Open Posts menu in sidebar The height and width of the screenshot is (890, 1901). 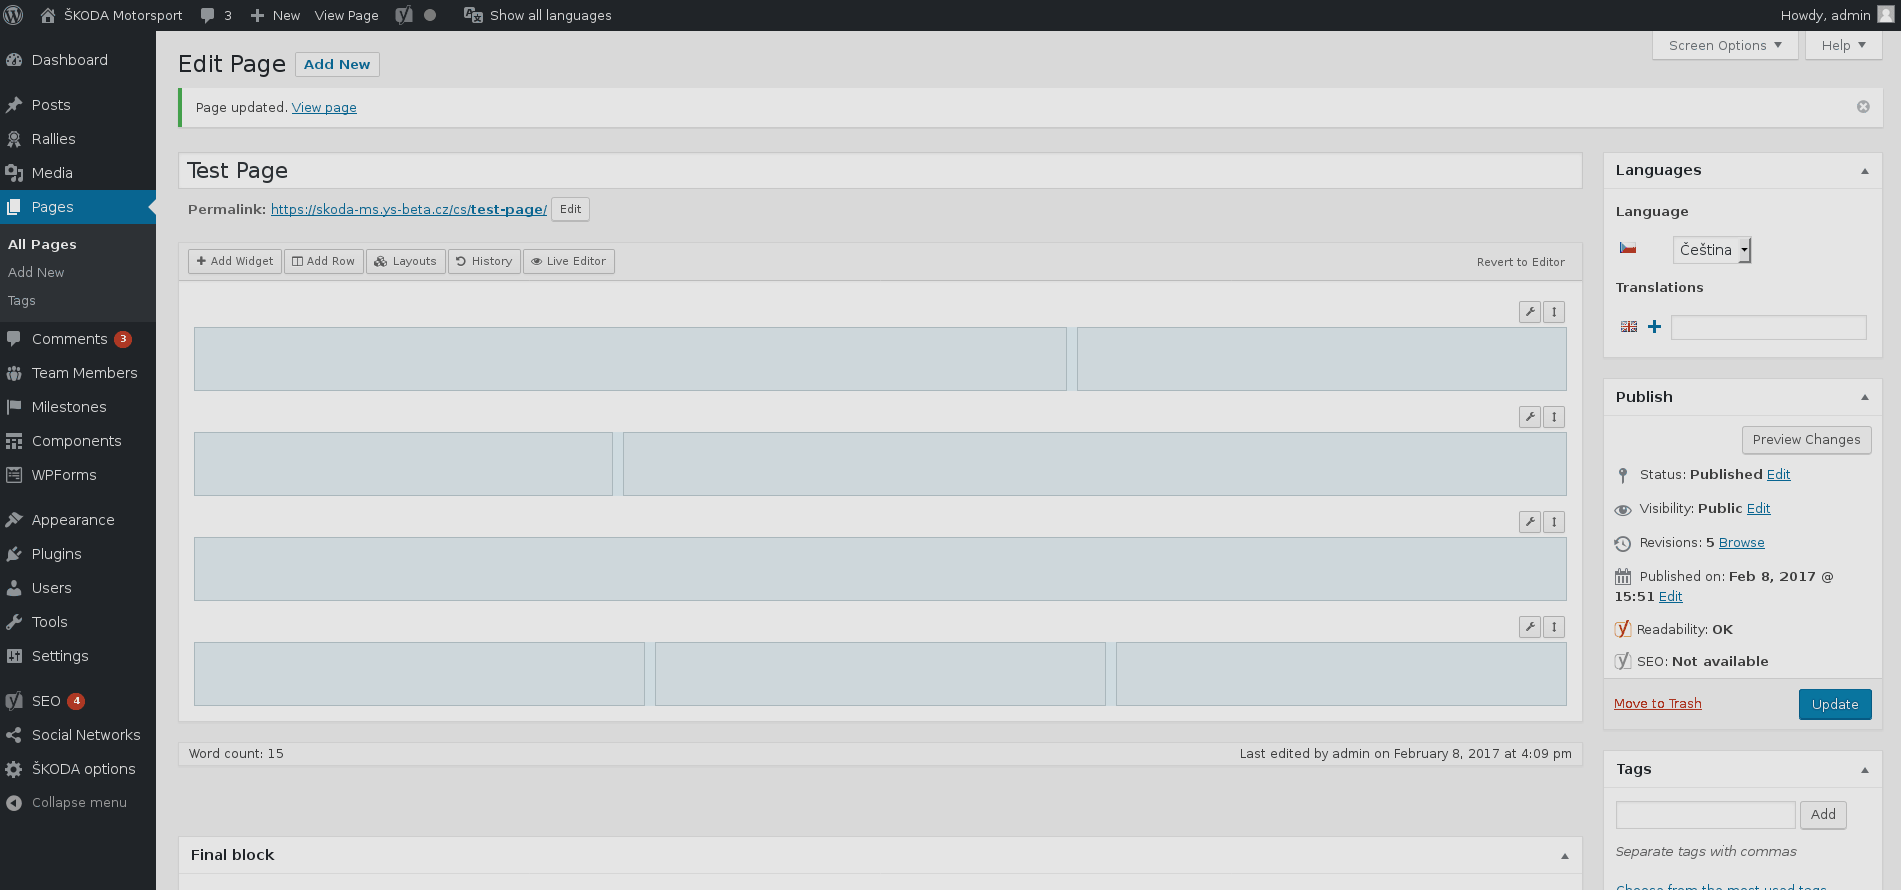78,105
